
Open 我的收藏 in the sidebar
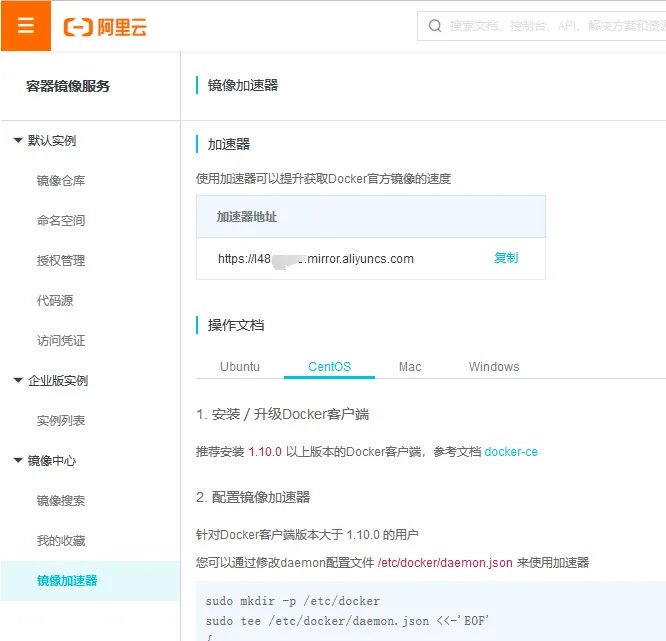(x=61, y=540)
